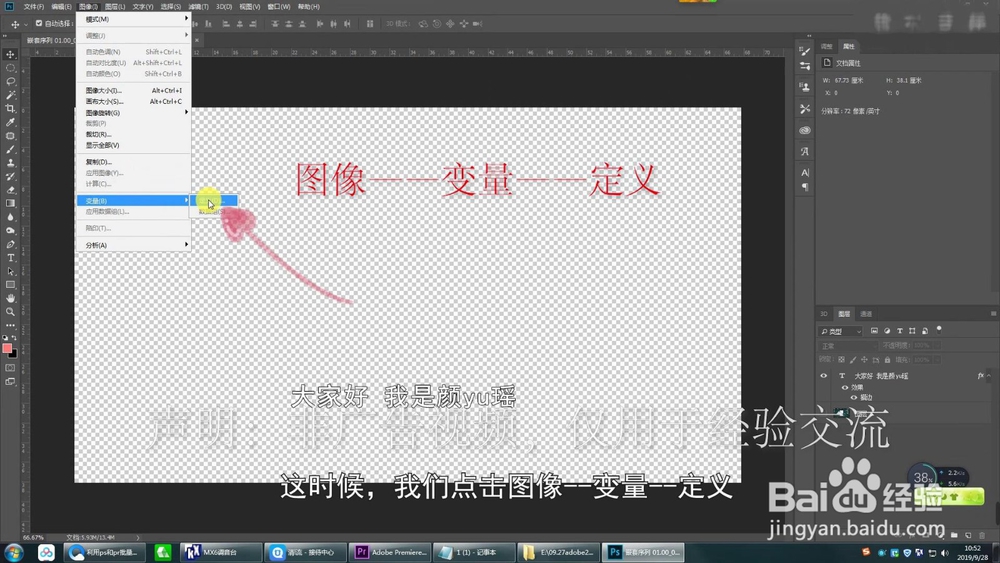This screenshot has width=1000, height=563.
Task: Toggle 自动选择 auto-select checkbox
Action: click(x=39, y=24)
